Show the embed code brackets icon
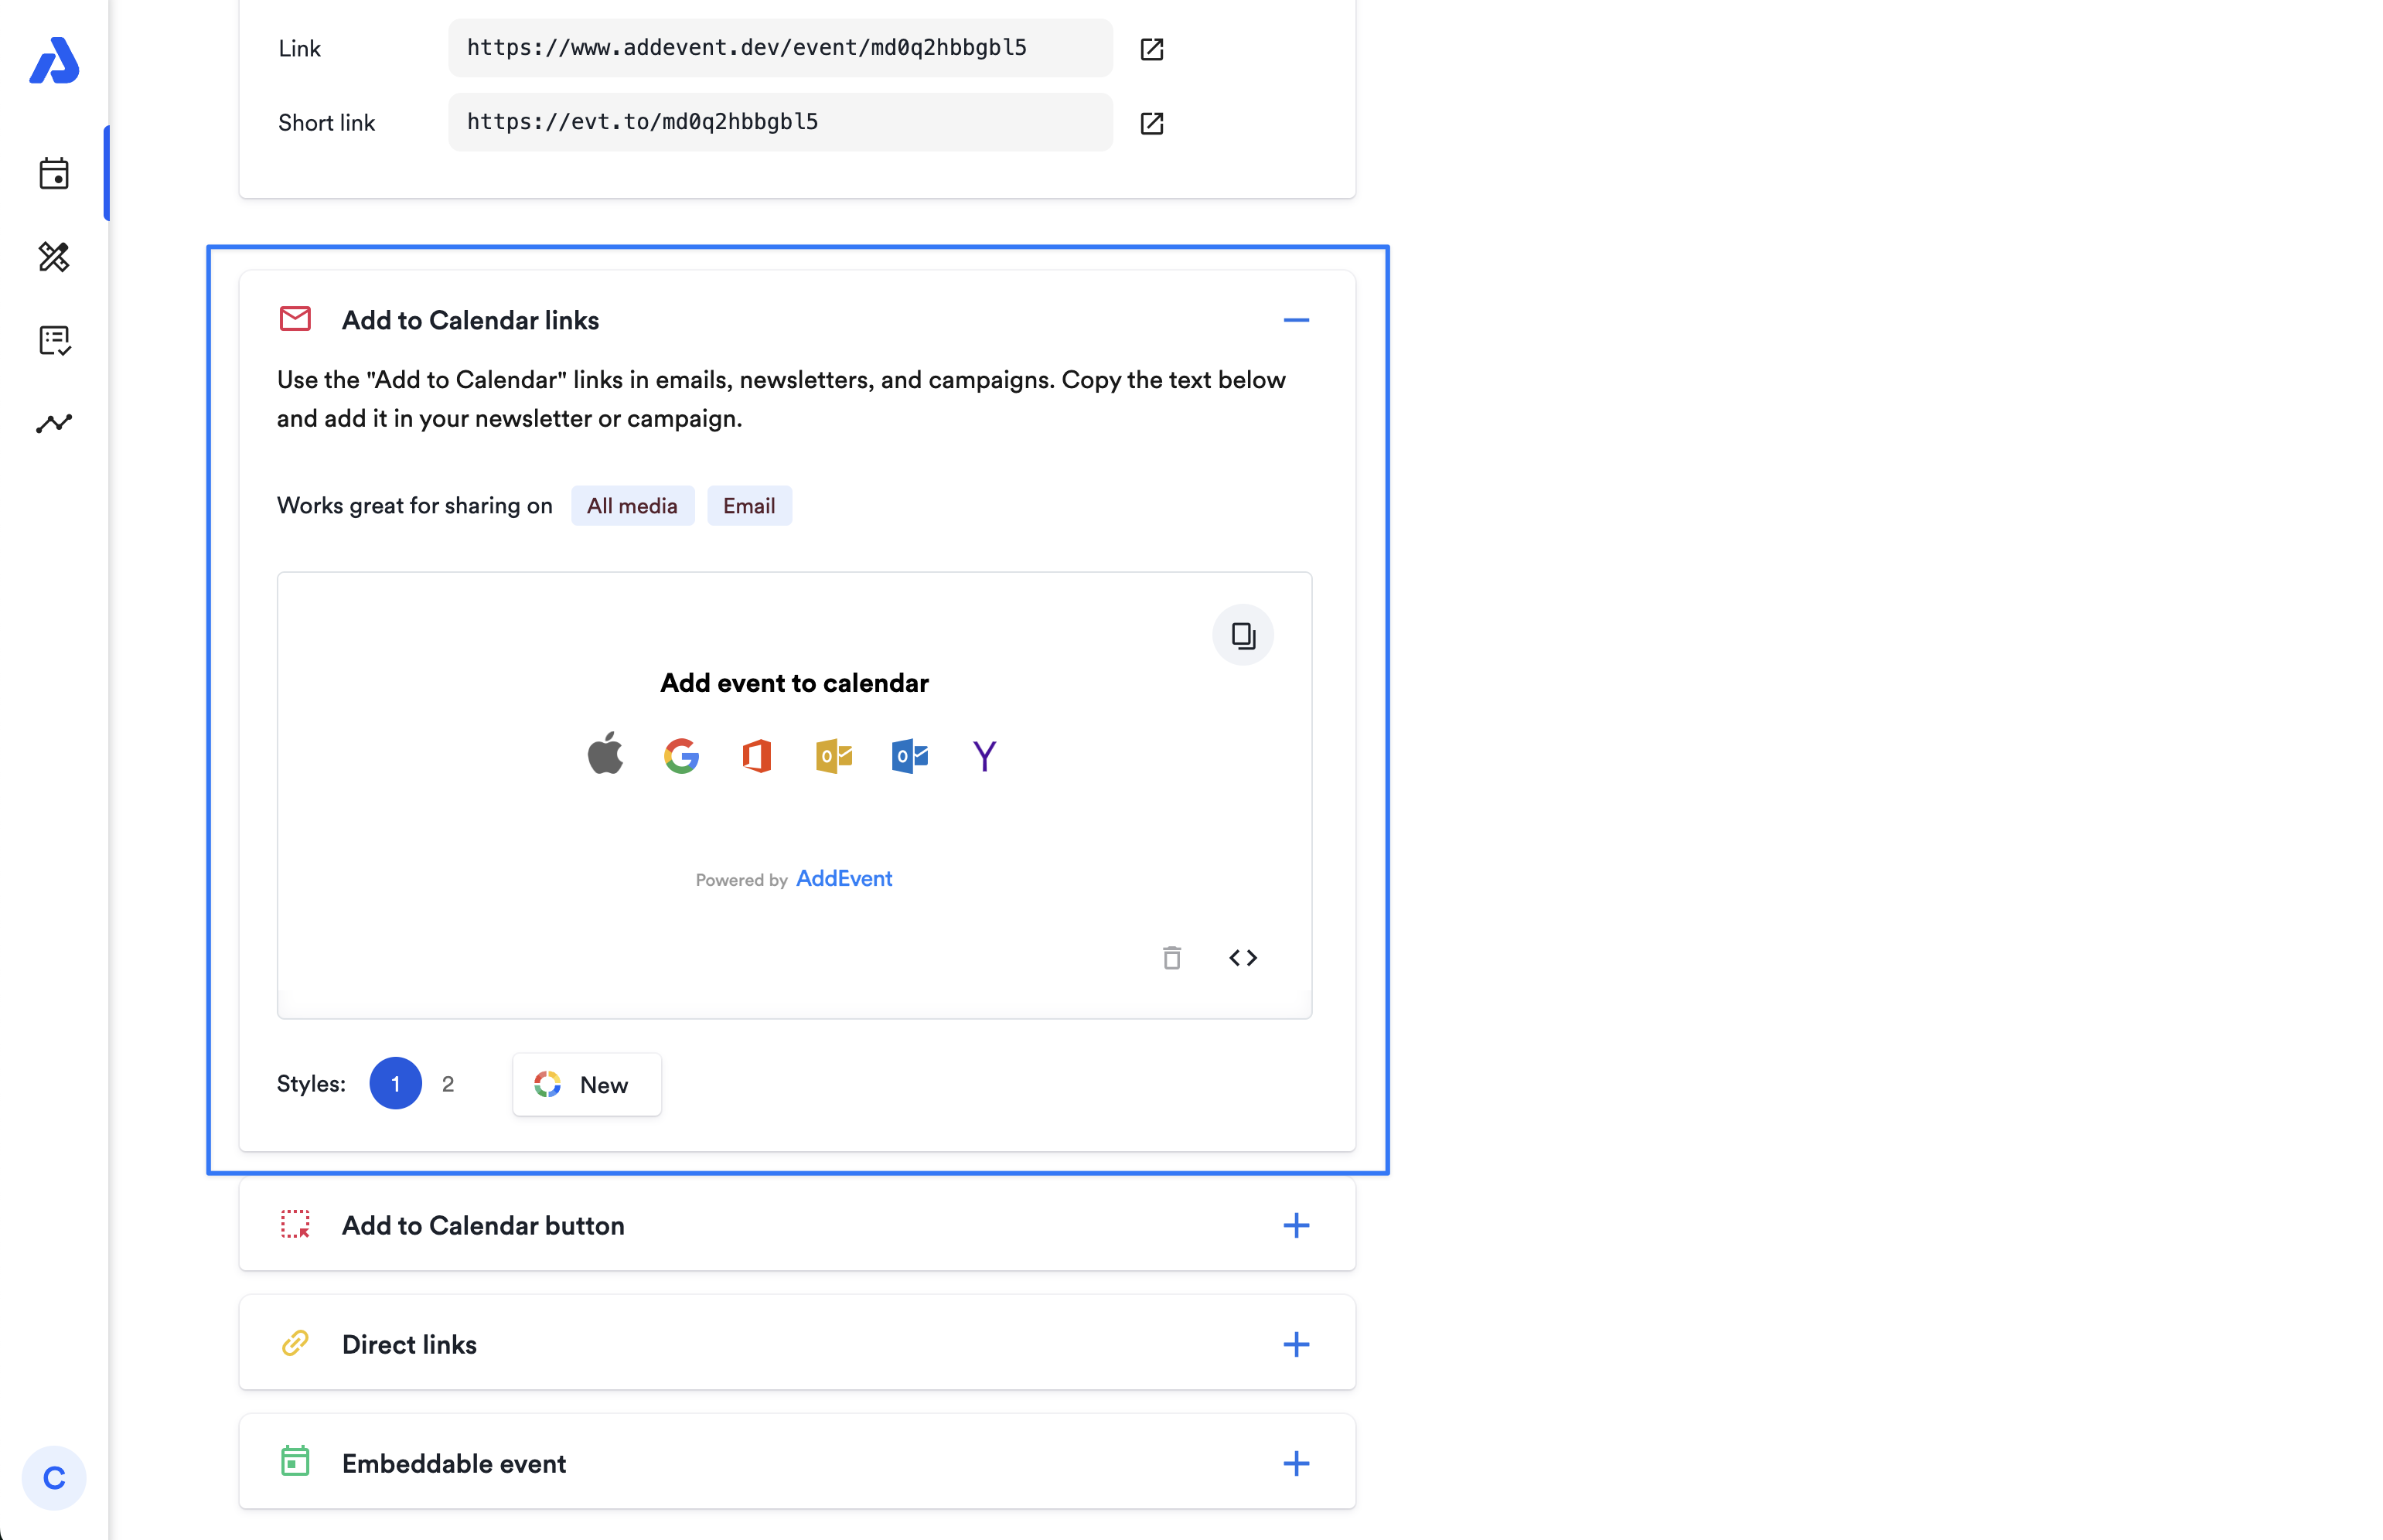The width and height of the screenshot is (2383, 1540). 1242,958
